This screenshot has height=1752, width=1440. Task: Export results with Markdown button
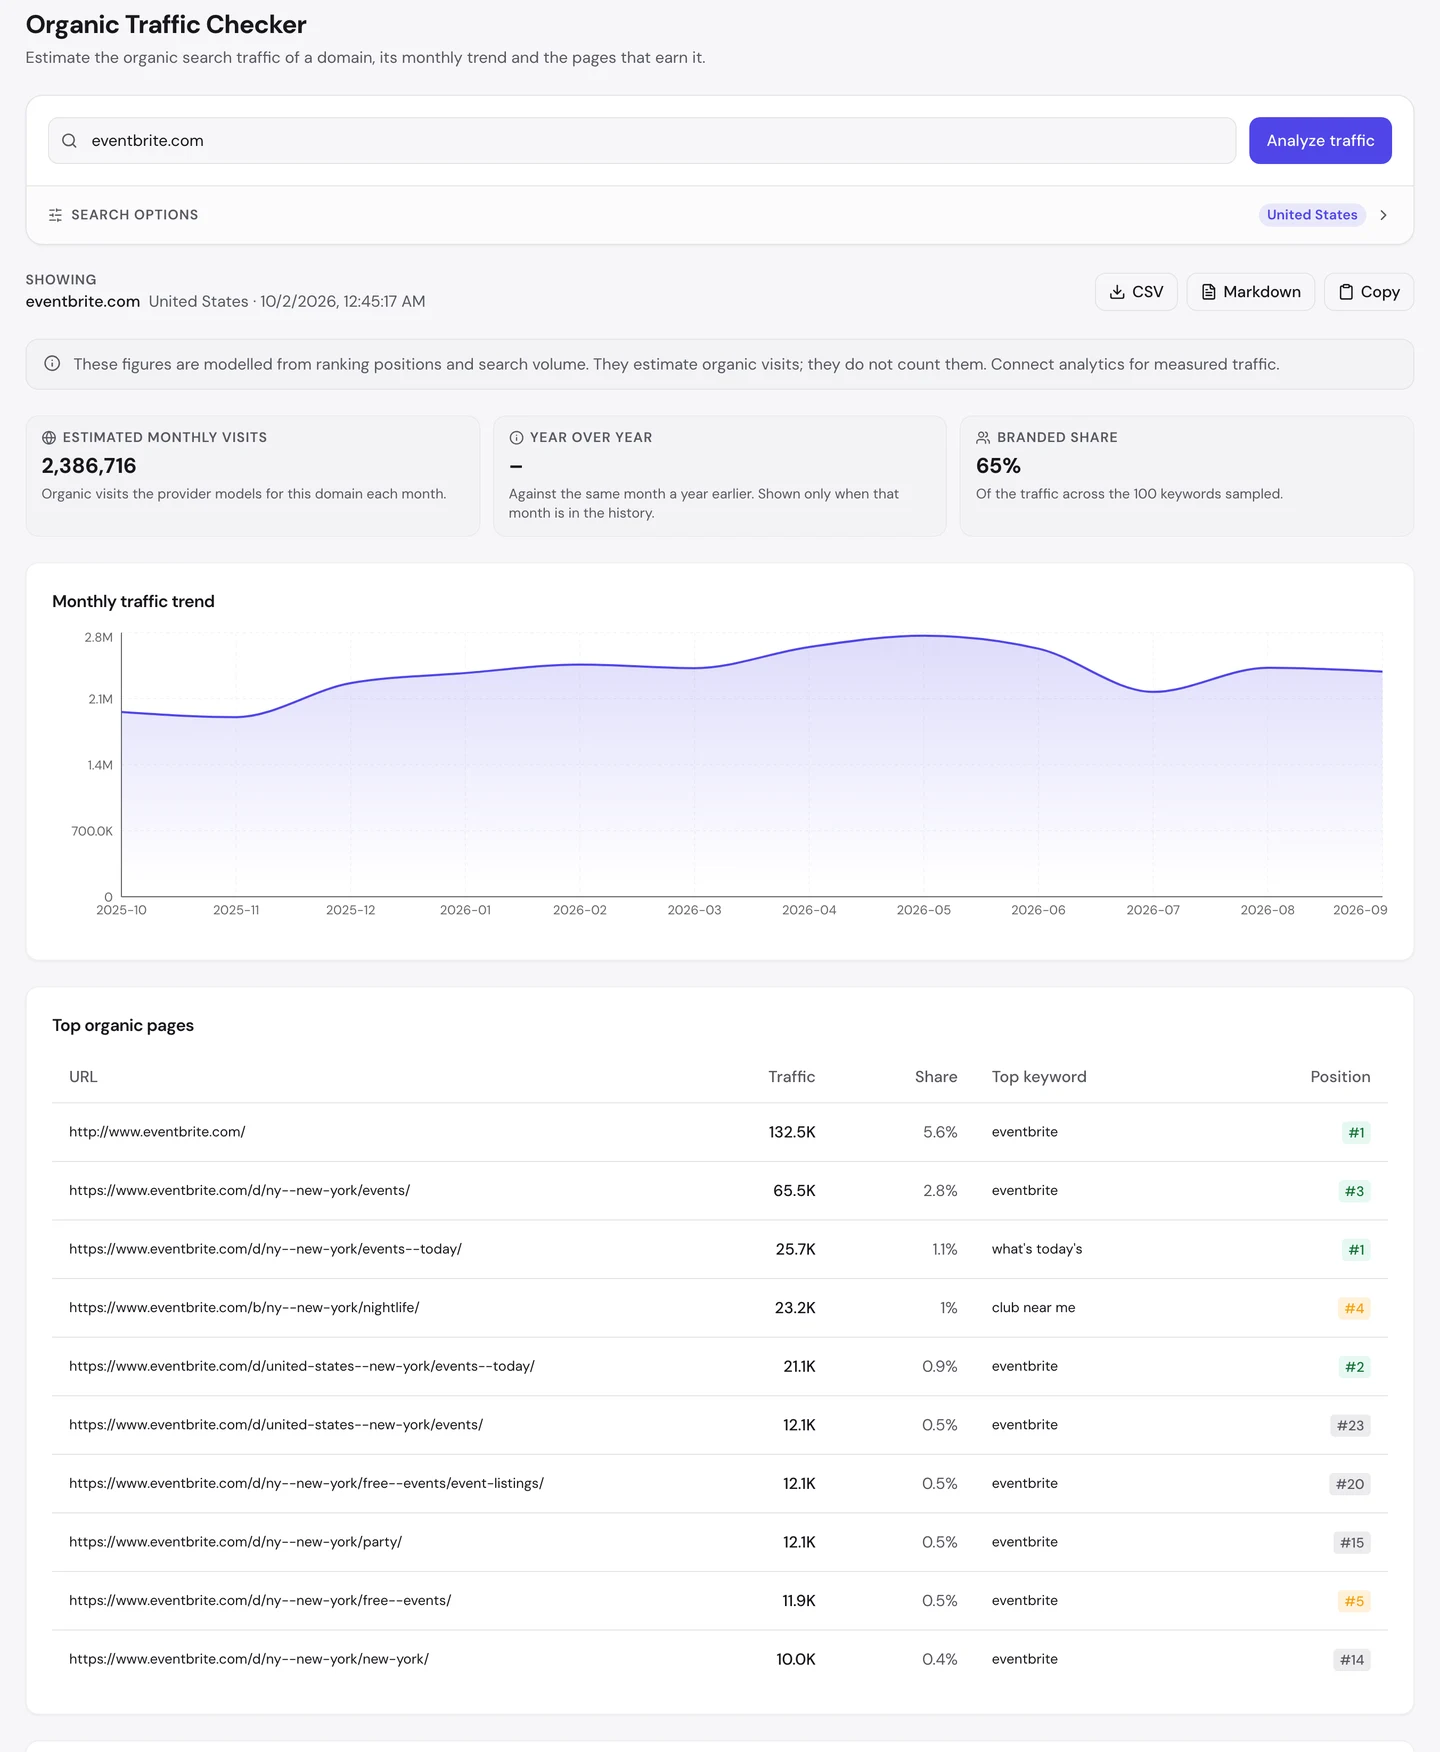point(1250,292)
